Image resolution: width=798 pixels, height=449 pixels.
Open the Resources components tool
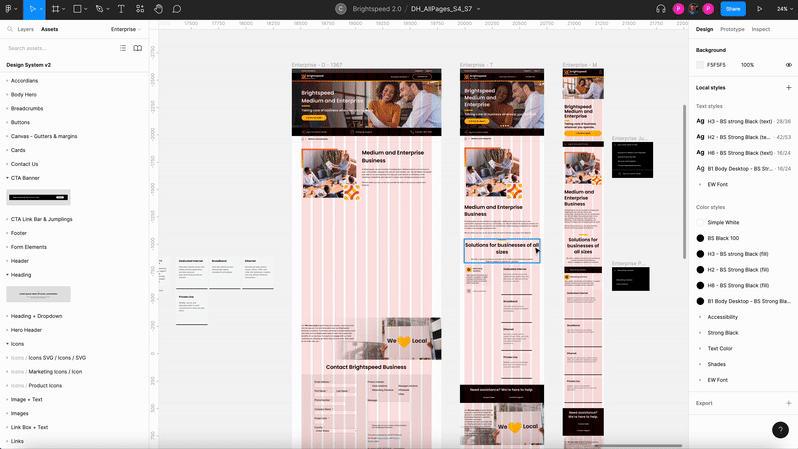point(140,9)
